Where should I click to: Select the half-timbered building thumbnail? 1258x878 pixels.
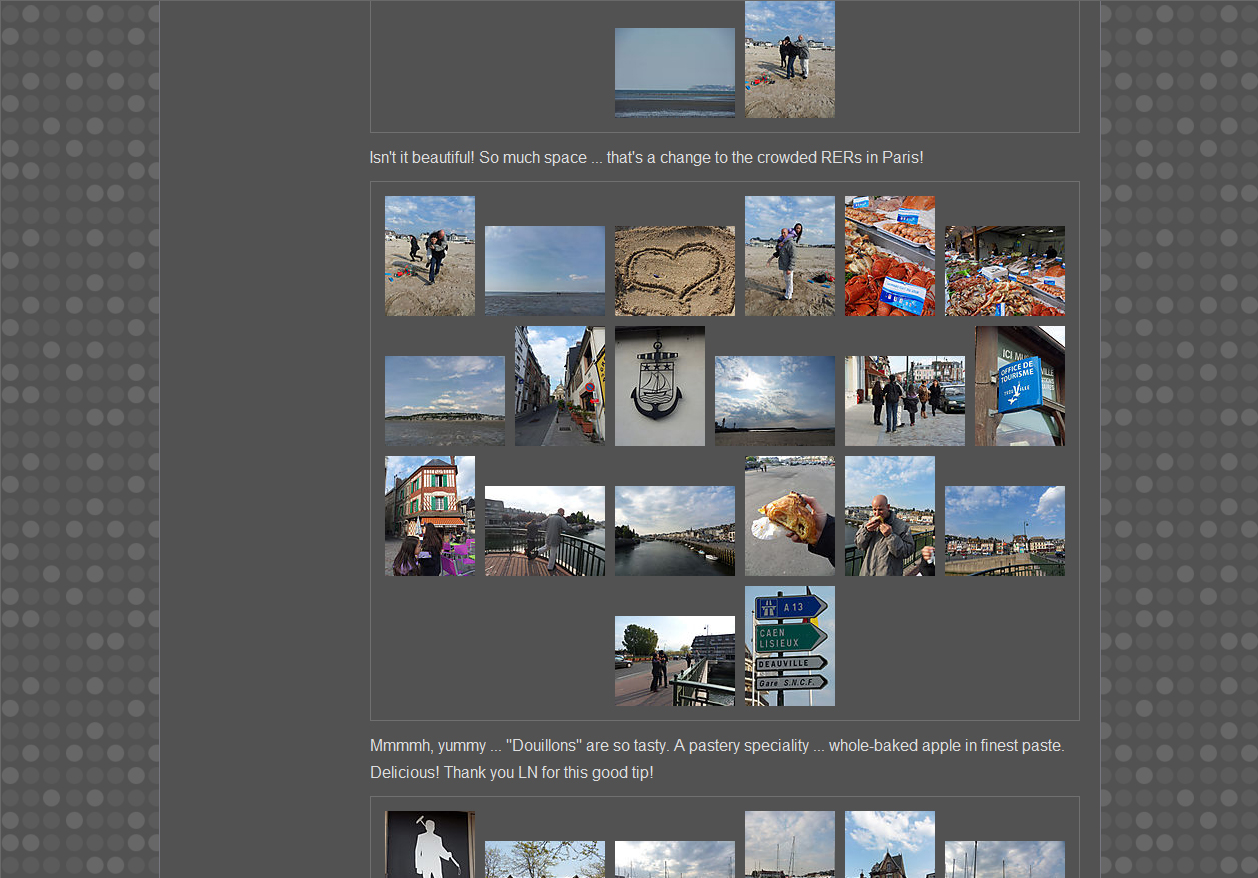pos(429,515)
